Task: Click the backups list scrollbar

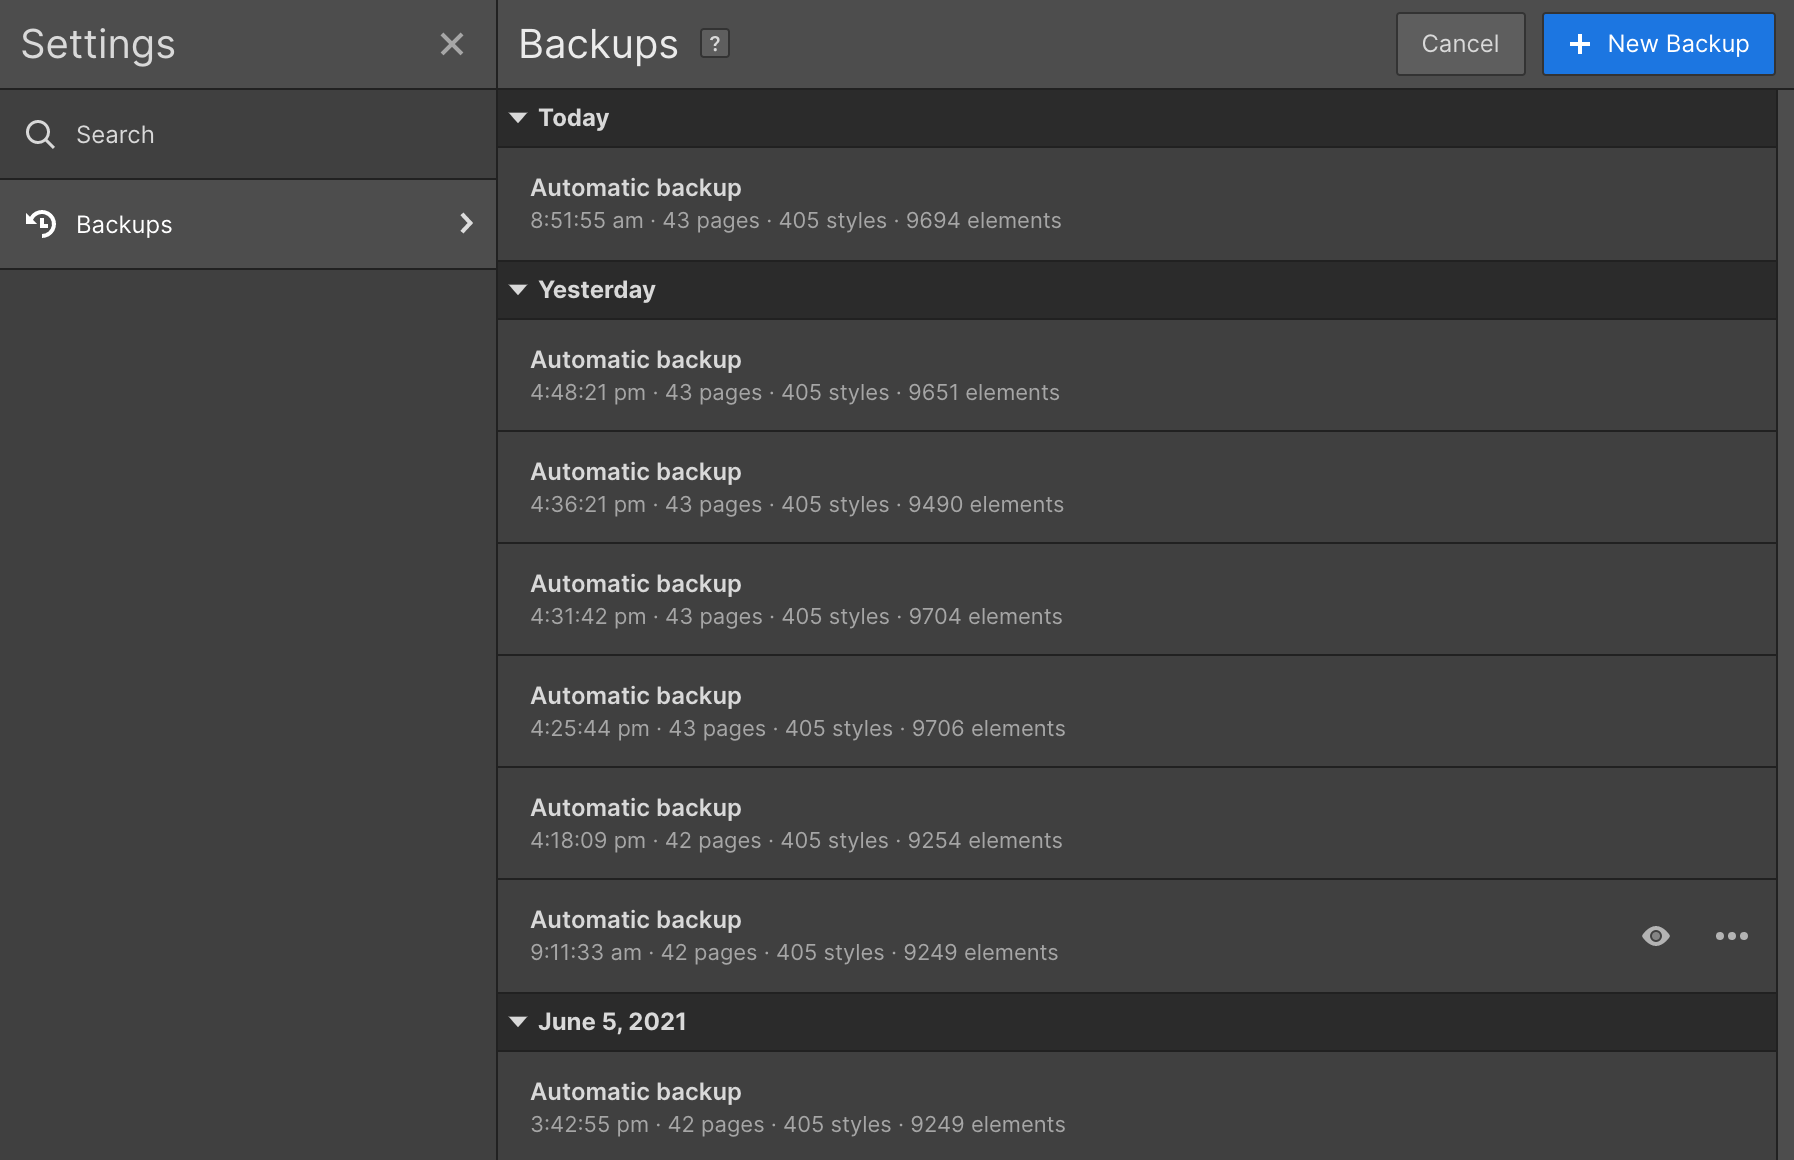Action: click(1785, 625)
